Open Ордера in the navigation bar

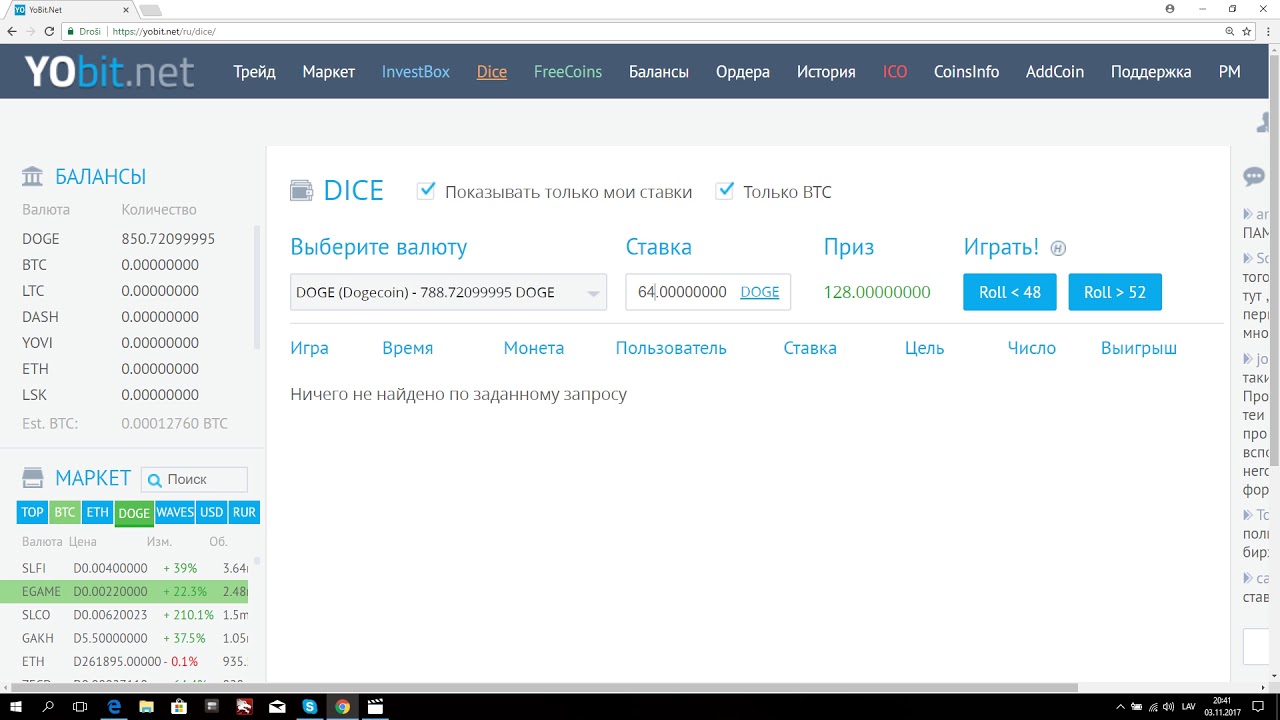743,72
